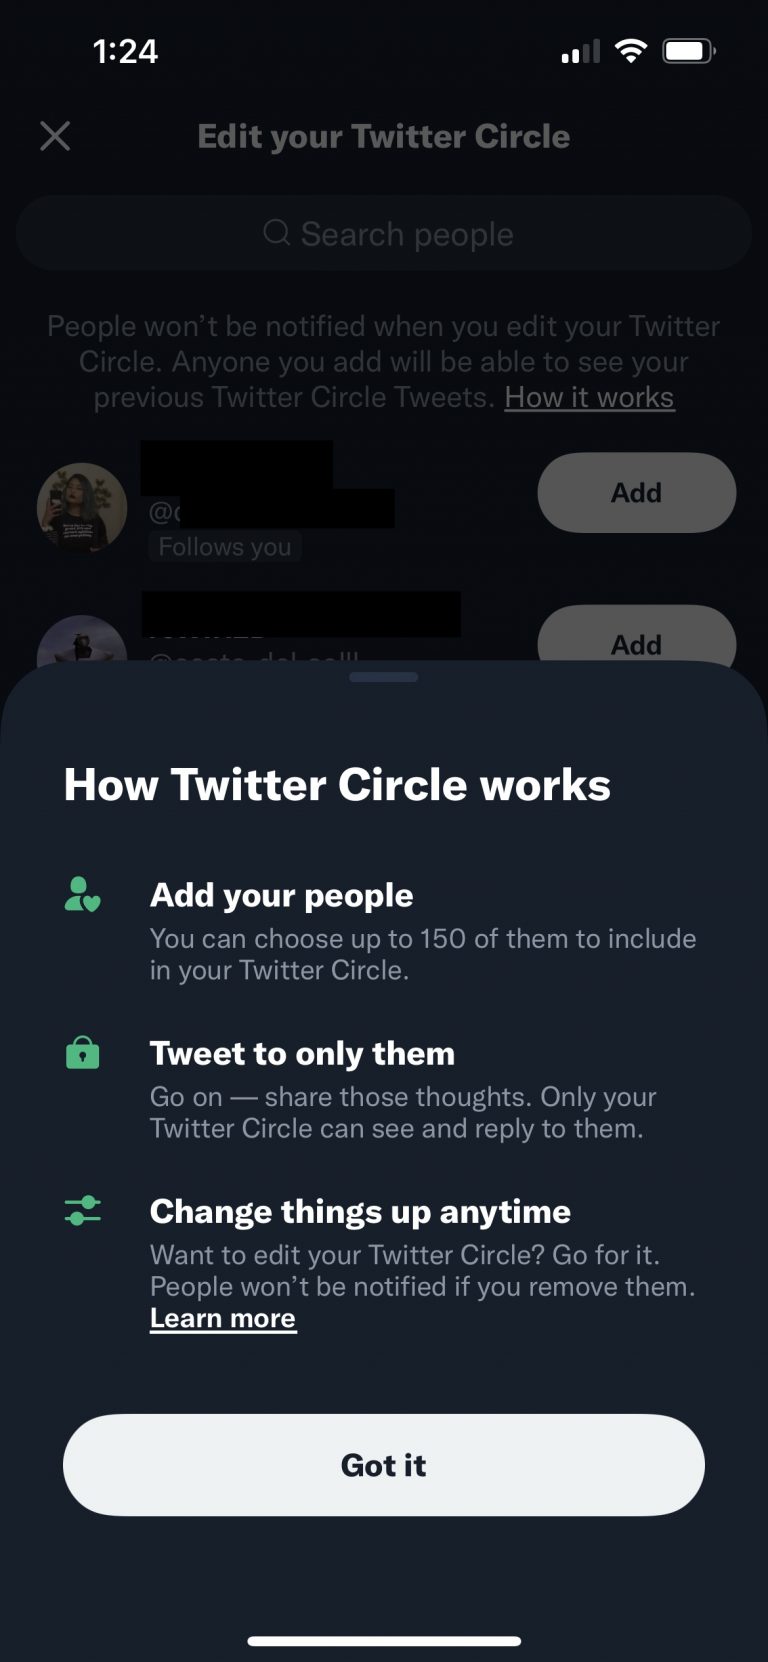
Task: Click the green lock icon beside Tweet to only them
Action: click(x=83, y=1053)
